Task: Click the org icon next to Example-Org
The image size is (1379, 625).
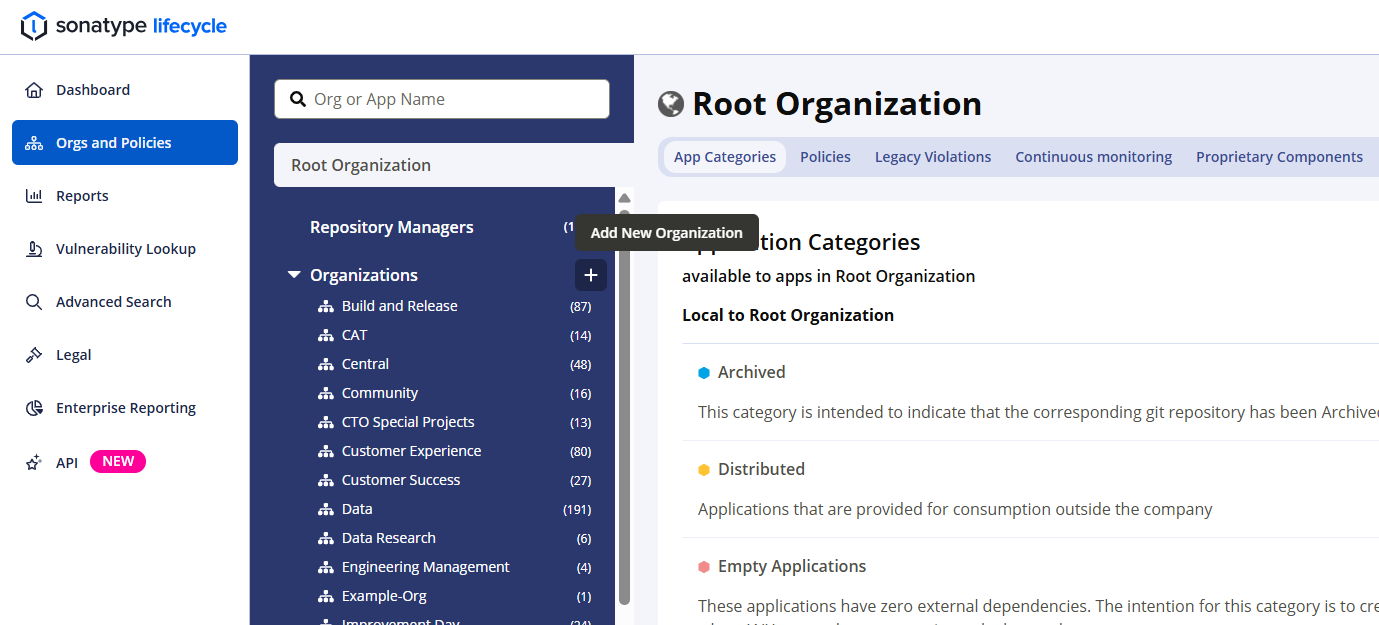Action: (325, 596)
